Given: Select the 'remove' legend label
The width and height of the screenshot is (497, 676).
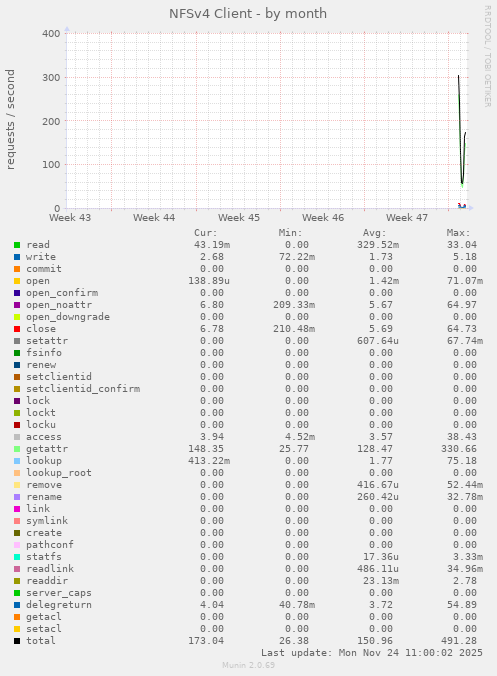Looking at the screenshot, I should click(44, 485).
